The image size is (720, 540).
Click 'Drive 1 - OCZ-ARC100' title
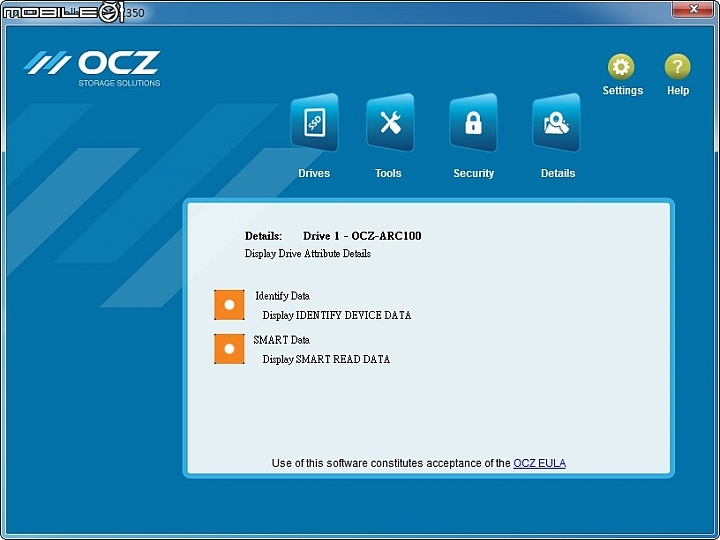click(x=362, y=236)
